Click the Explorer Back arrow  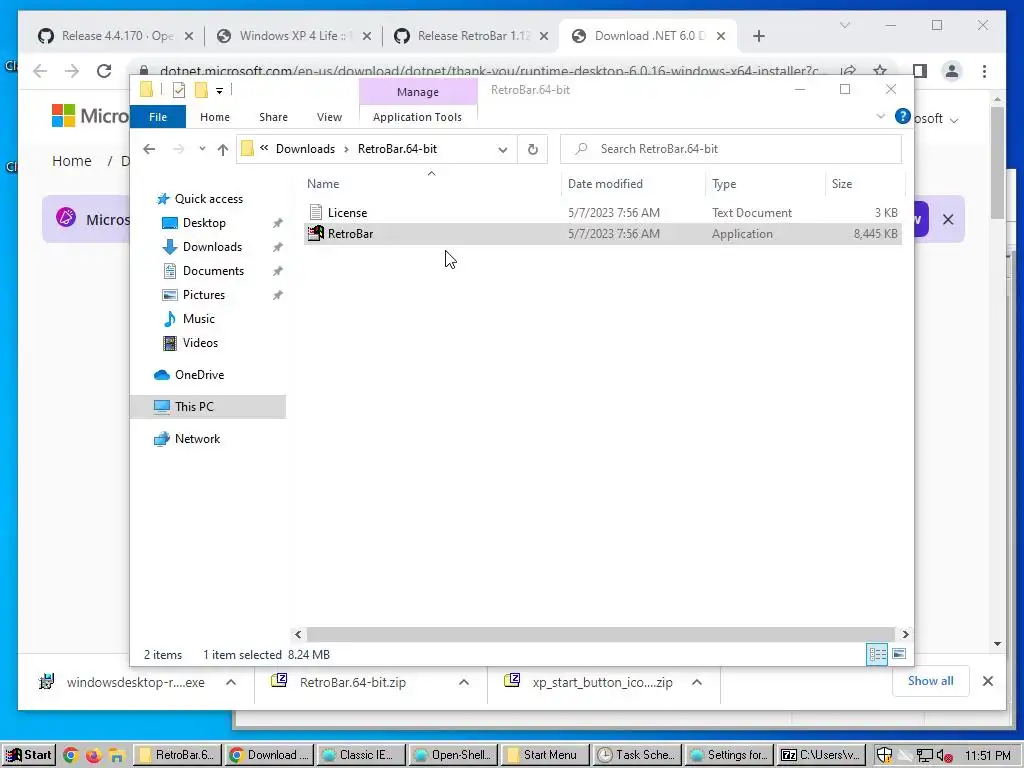(149, 149)
